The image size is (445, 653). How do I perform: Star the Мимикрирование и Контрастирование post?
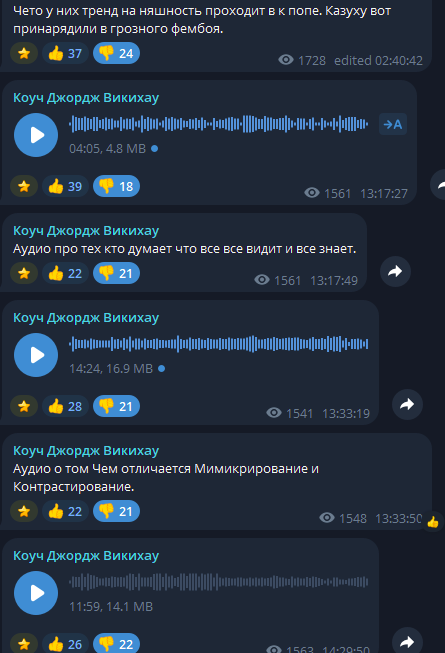pos(24,511)
